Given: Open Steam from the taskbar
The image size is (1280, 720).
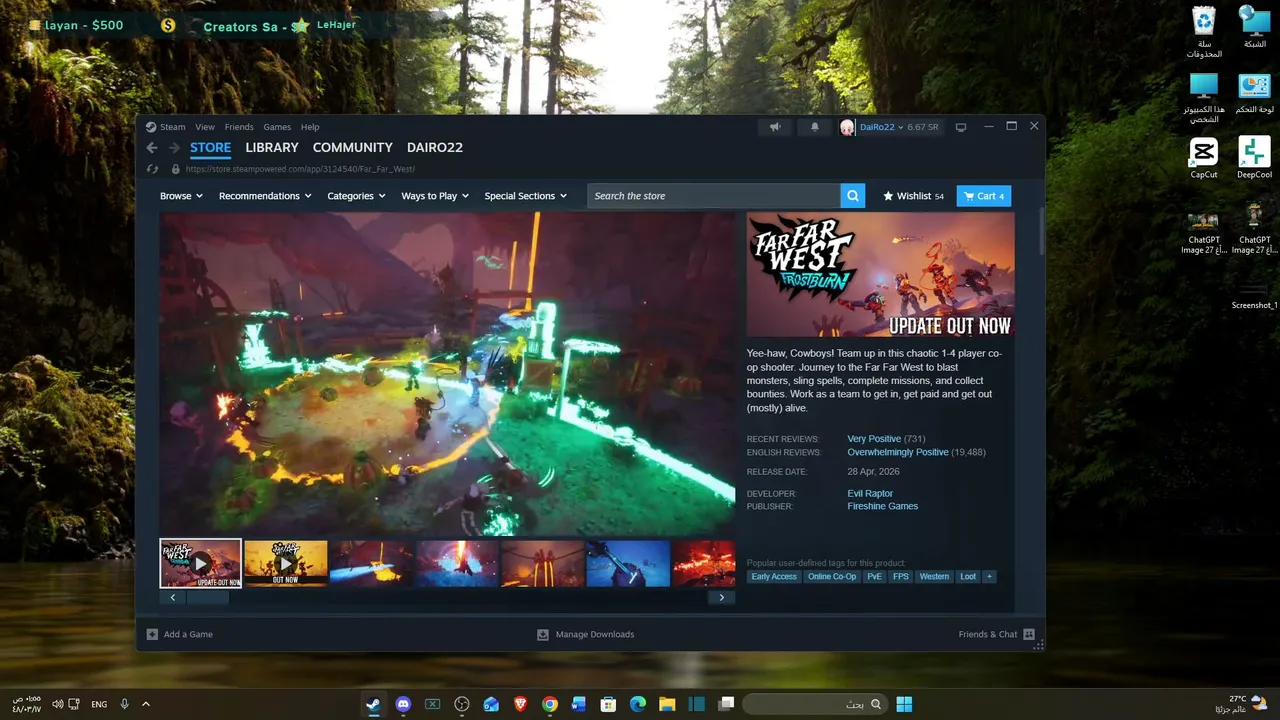Looking at the screenshot, I should (373, 704).
